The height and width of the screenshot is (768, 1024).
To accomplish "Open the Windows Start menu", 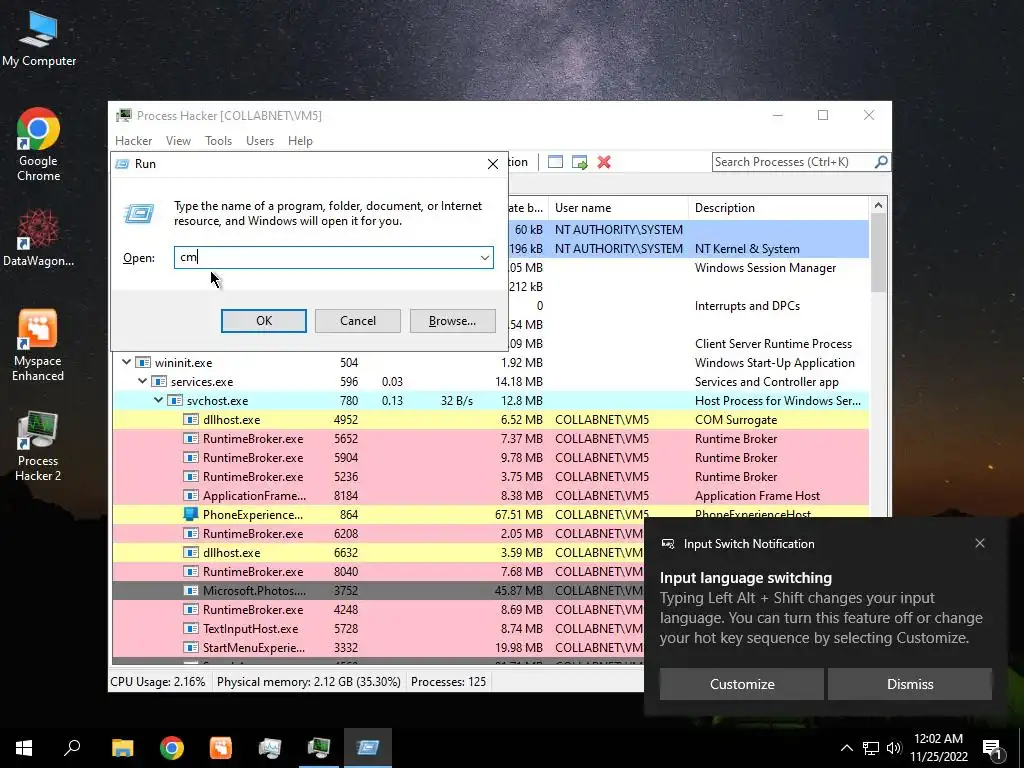I will click(24, 748).
